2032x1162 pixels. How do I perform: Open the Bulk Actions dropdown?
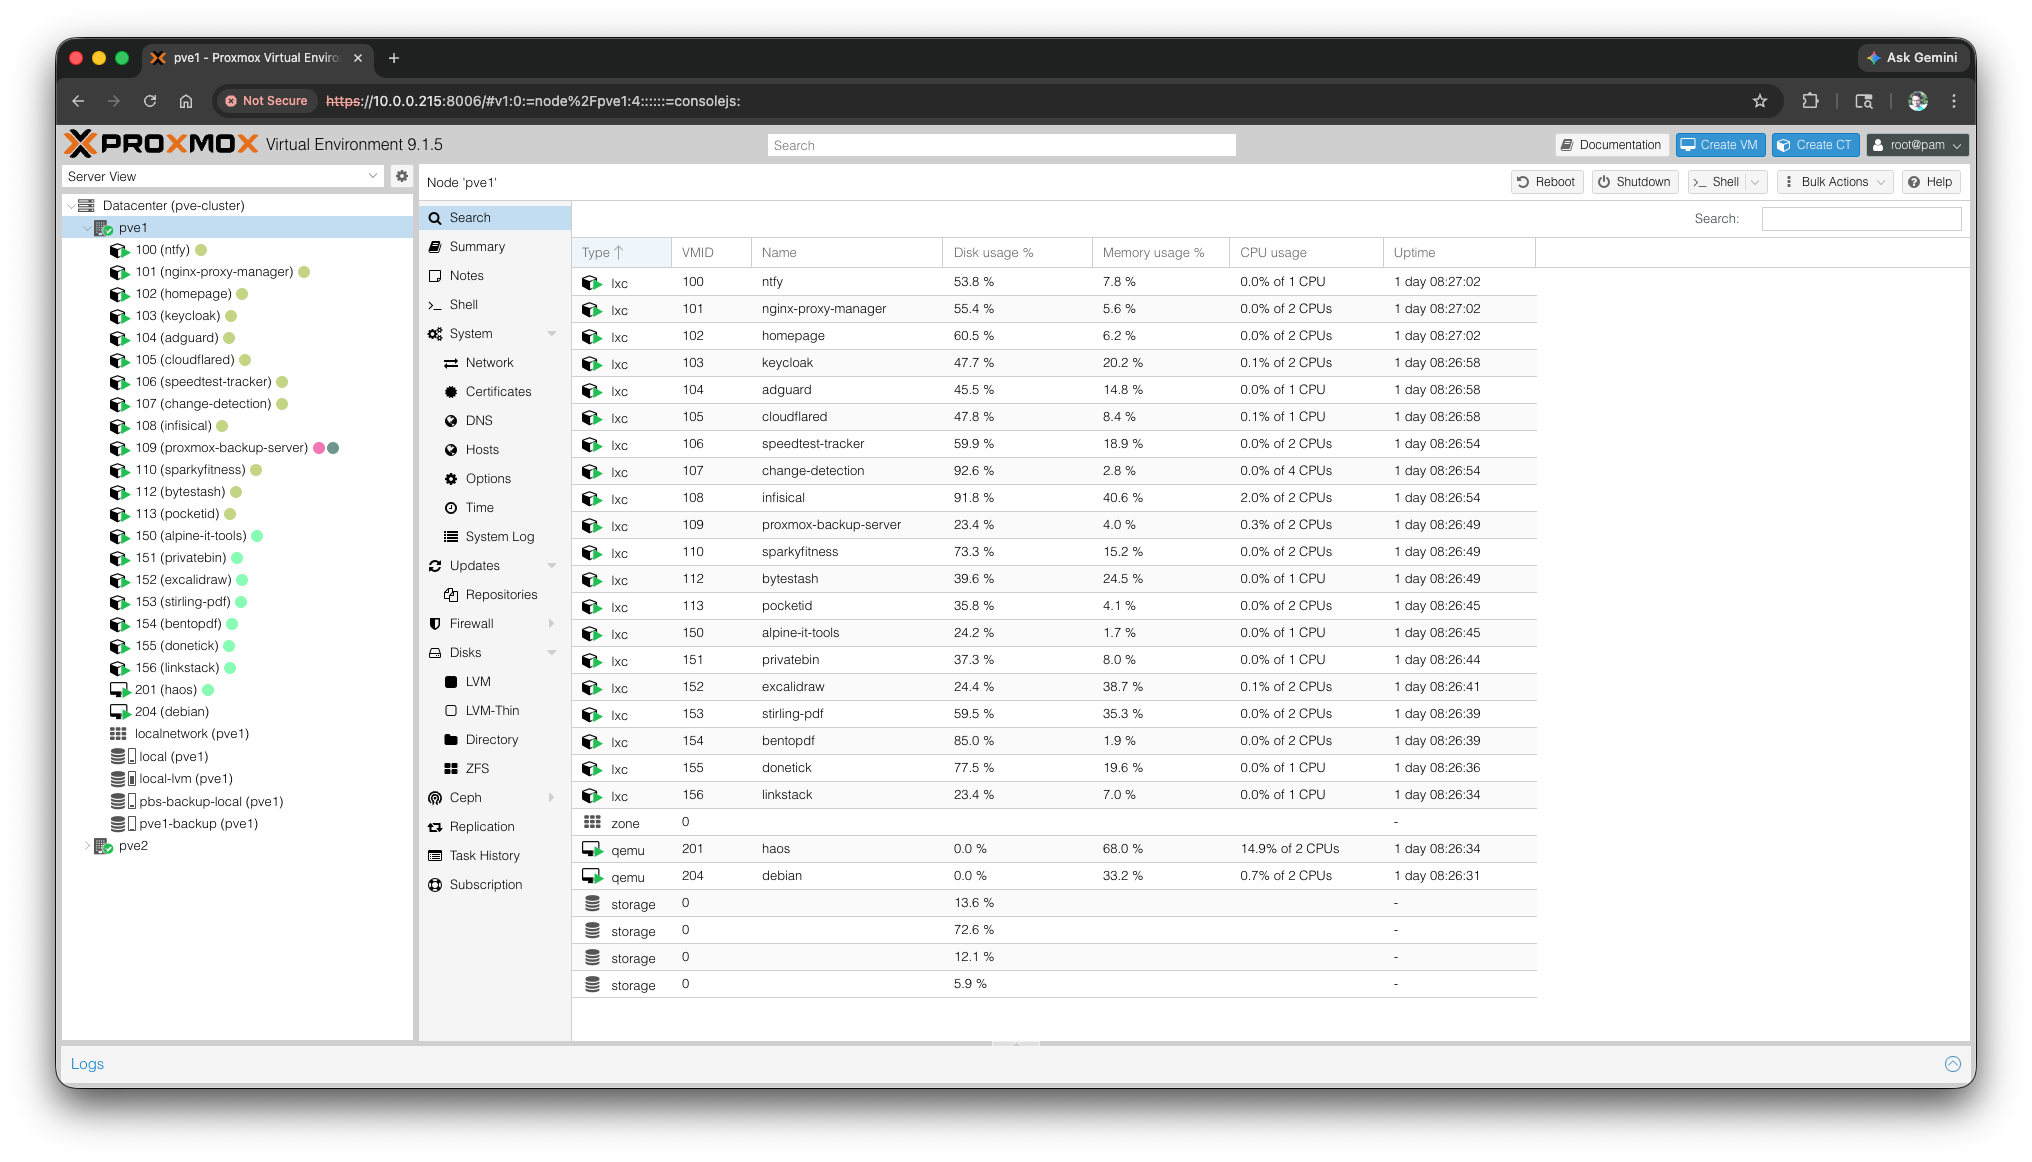coord(1835,182)
